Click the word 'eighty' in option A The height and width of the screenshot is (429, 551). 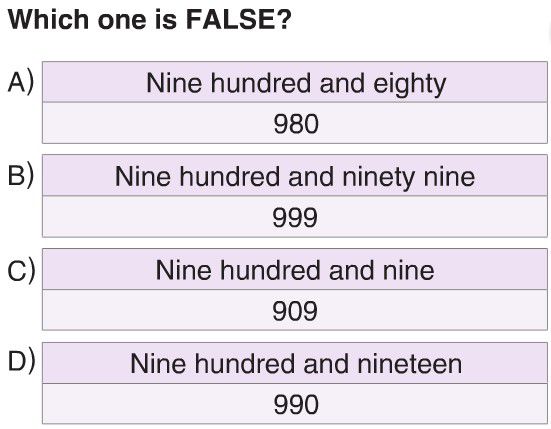(409, 85)
